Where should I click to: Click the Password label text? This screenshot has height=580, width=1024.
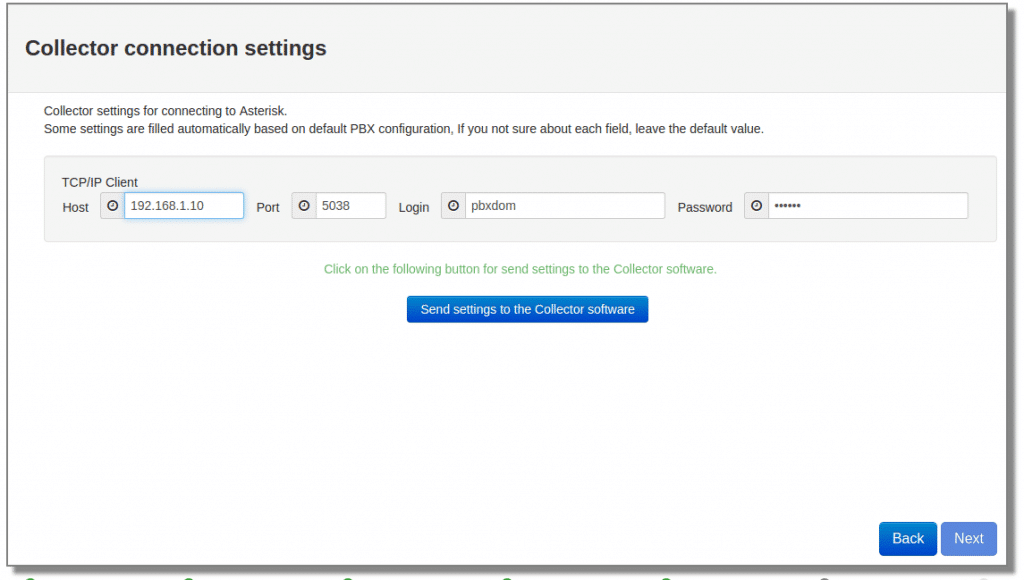(x=705, y=208)
